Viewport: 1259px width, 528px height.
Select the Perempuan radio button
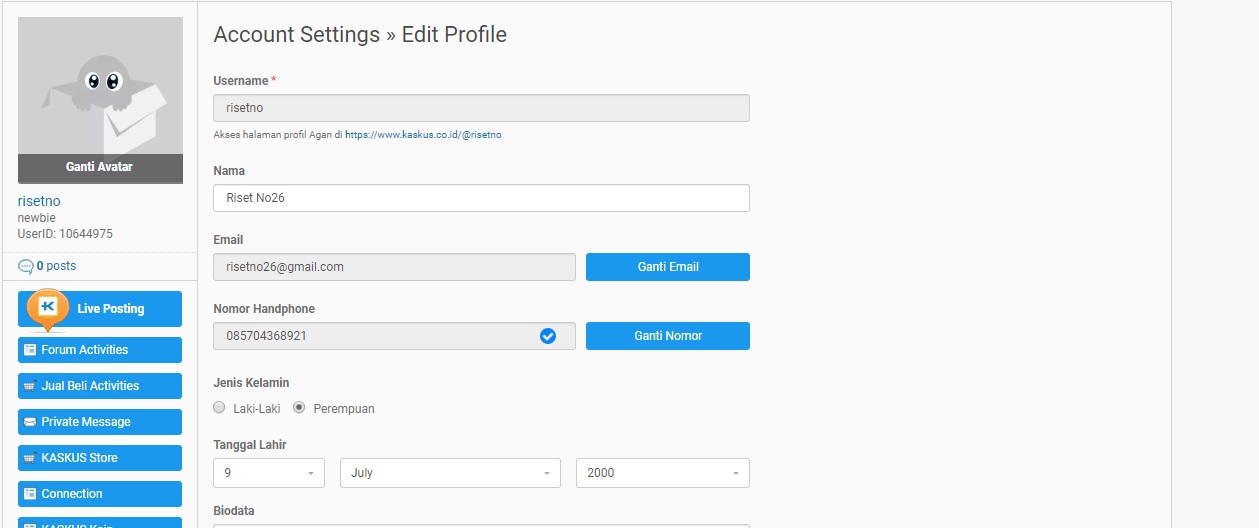coord(299,408)
